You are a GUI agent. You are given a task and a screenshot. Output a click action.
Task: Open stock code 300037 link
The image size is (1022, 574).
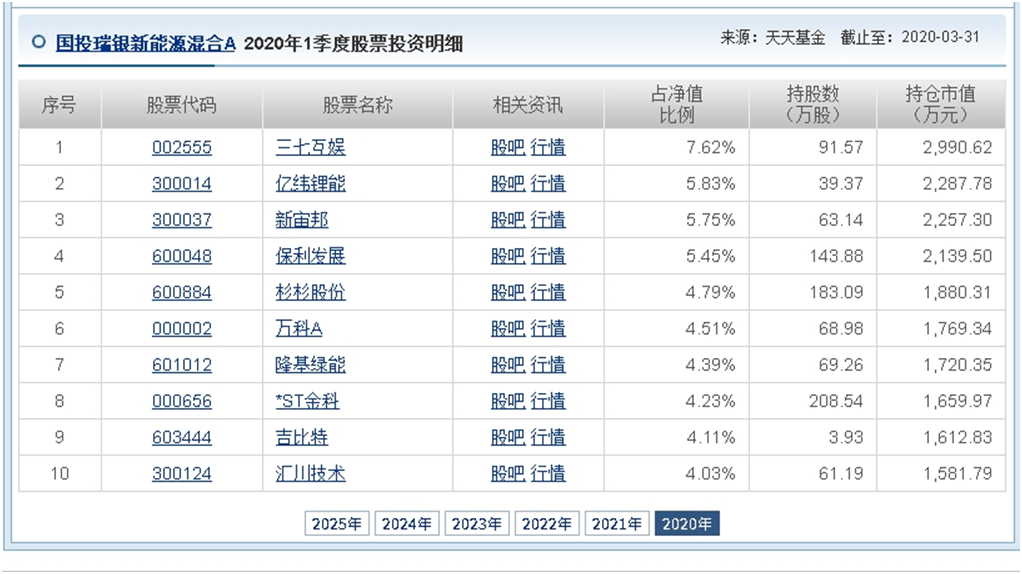(182, 220)
